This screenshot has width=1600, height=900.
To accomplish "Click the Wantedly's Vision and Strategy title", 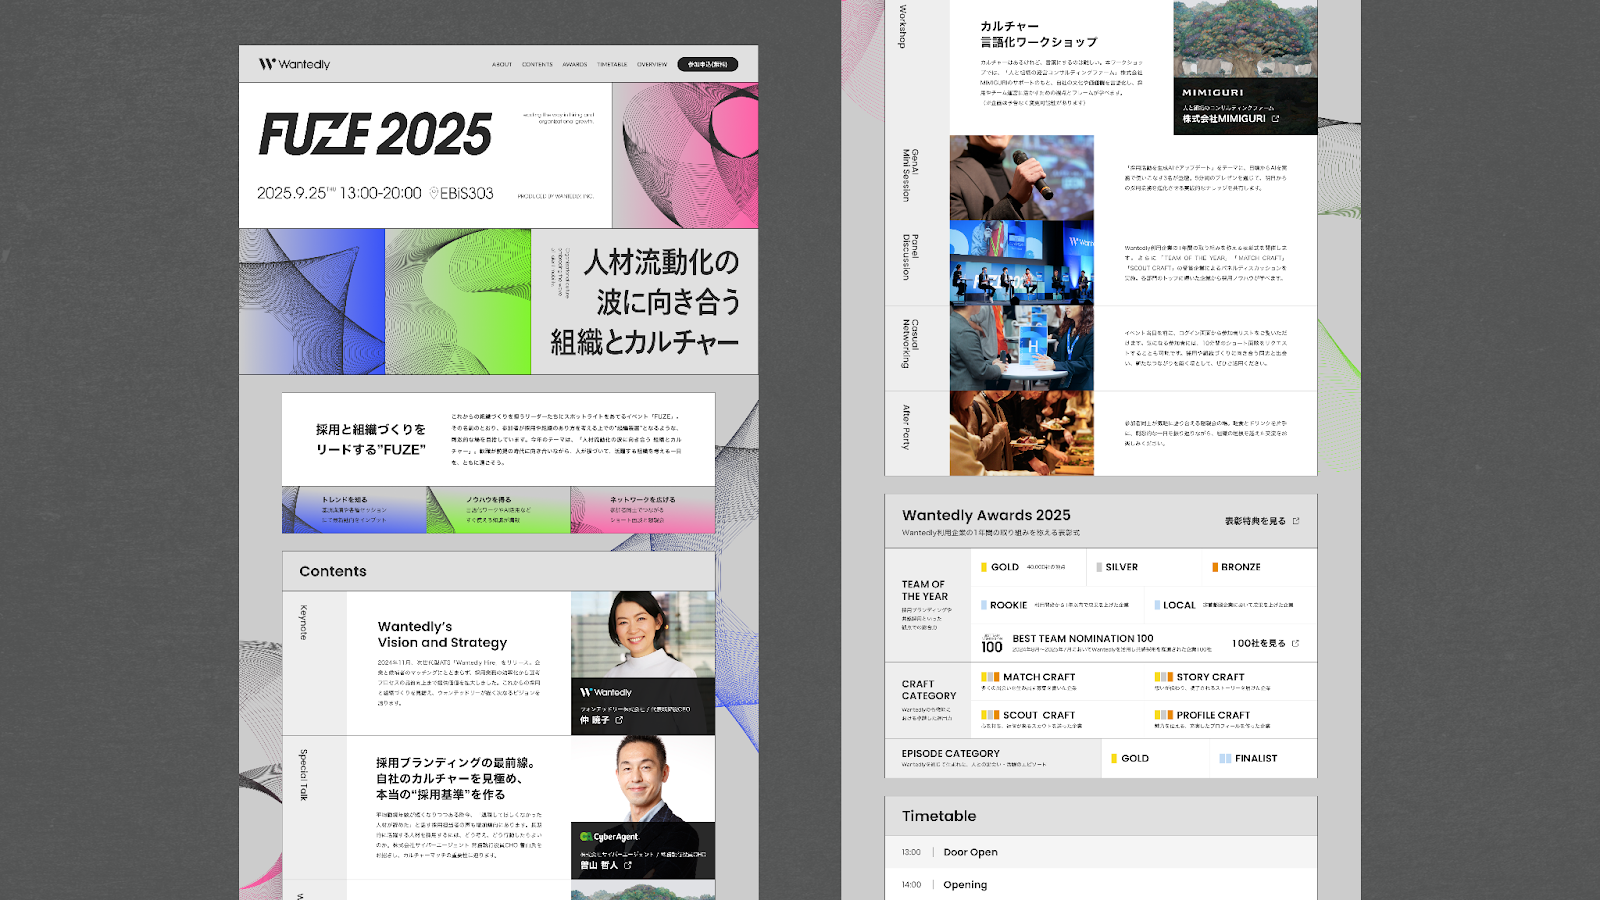I will tap(442, 634).
